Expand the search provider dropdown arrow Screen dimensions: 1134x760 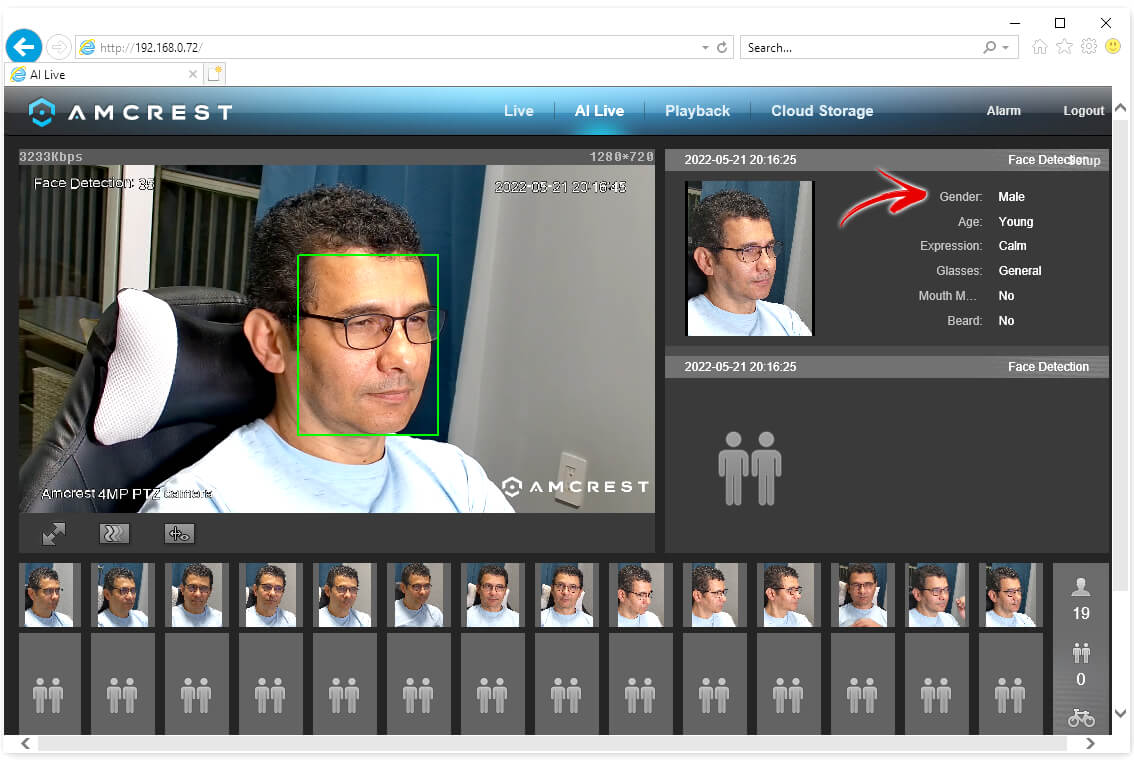coord(1006,47)
